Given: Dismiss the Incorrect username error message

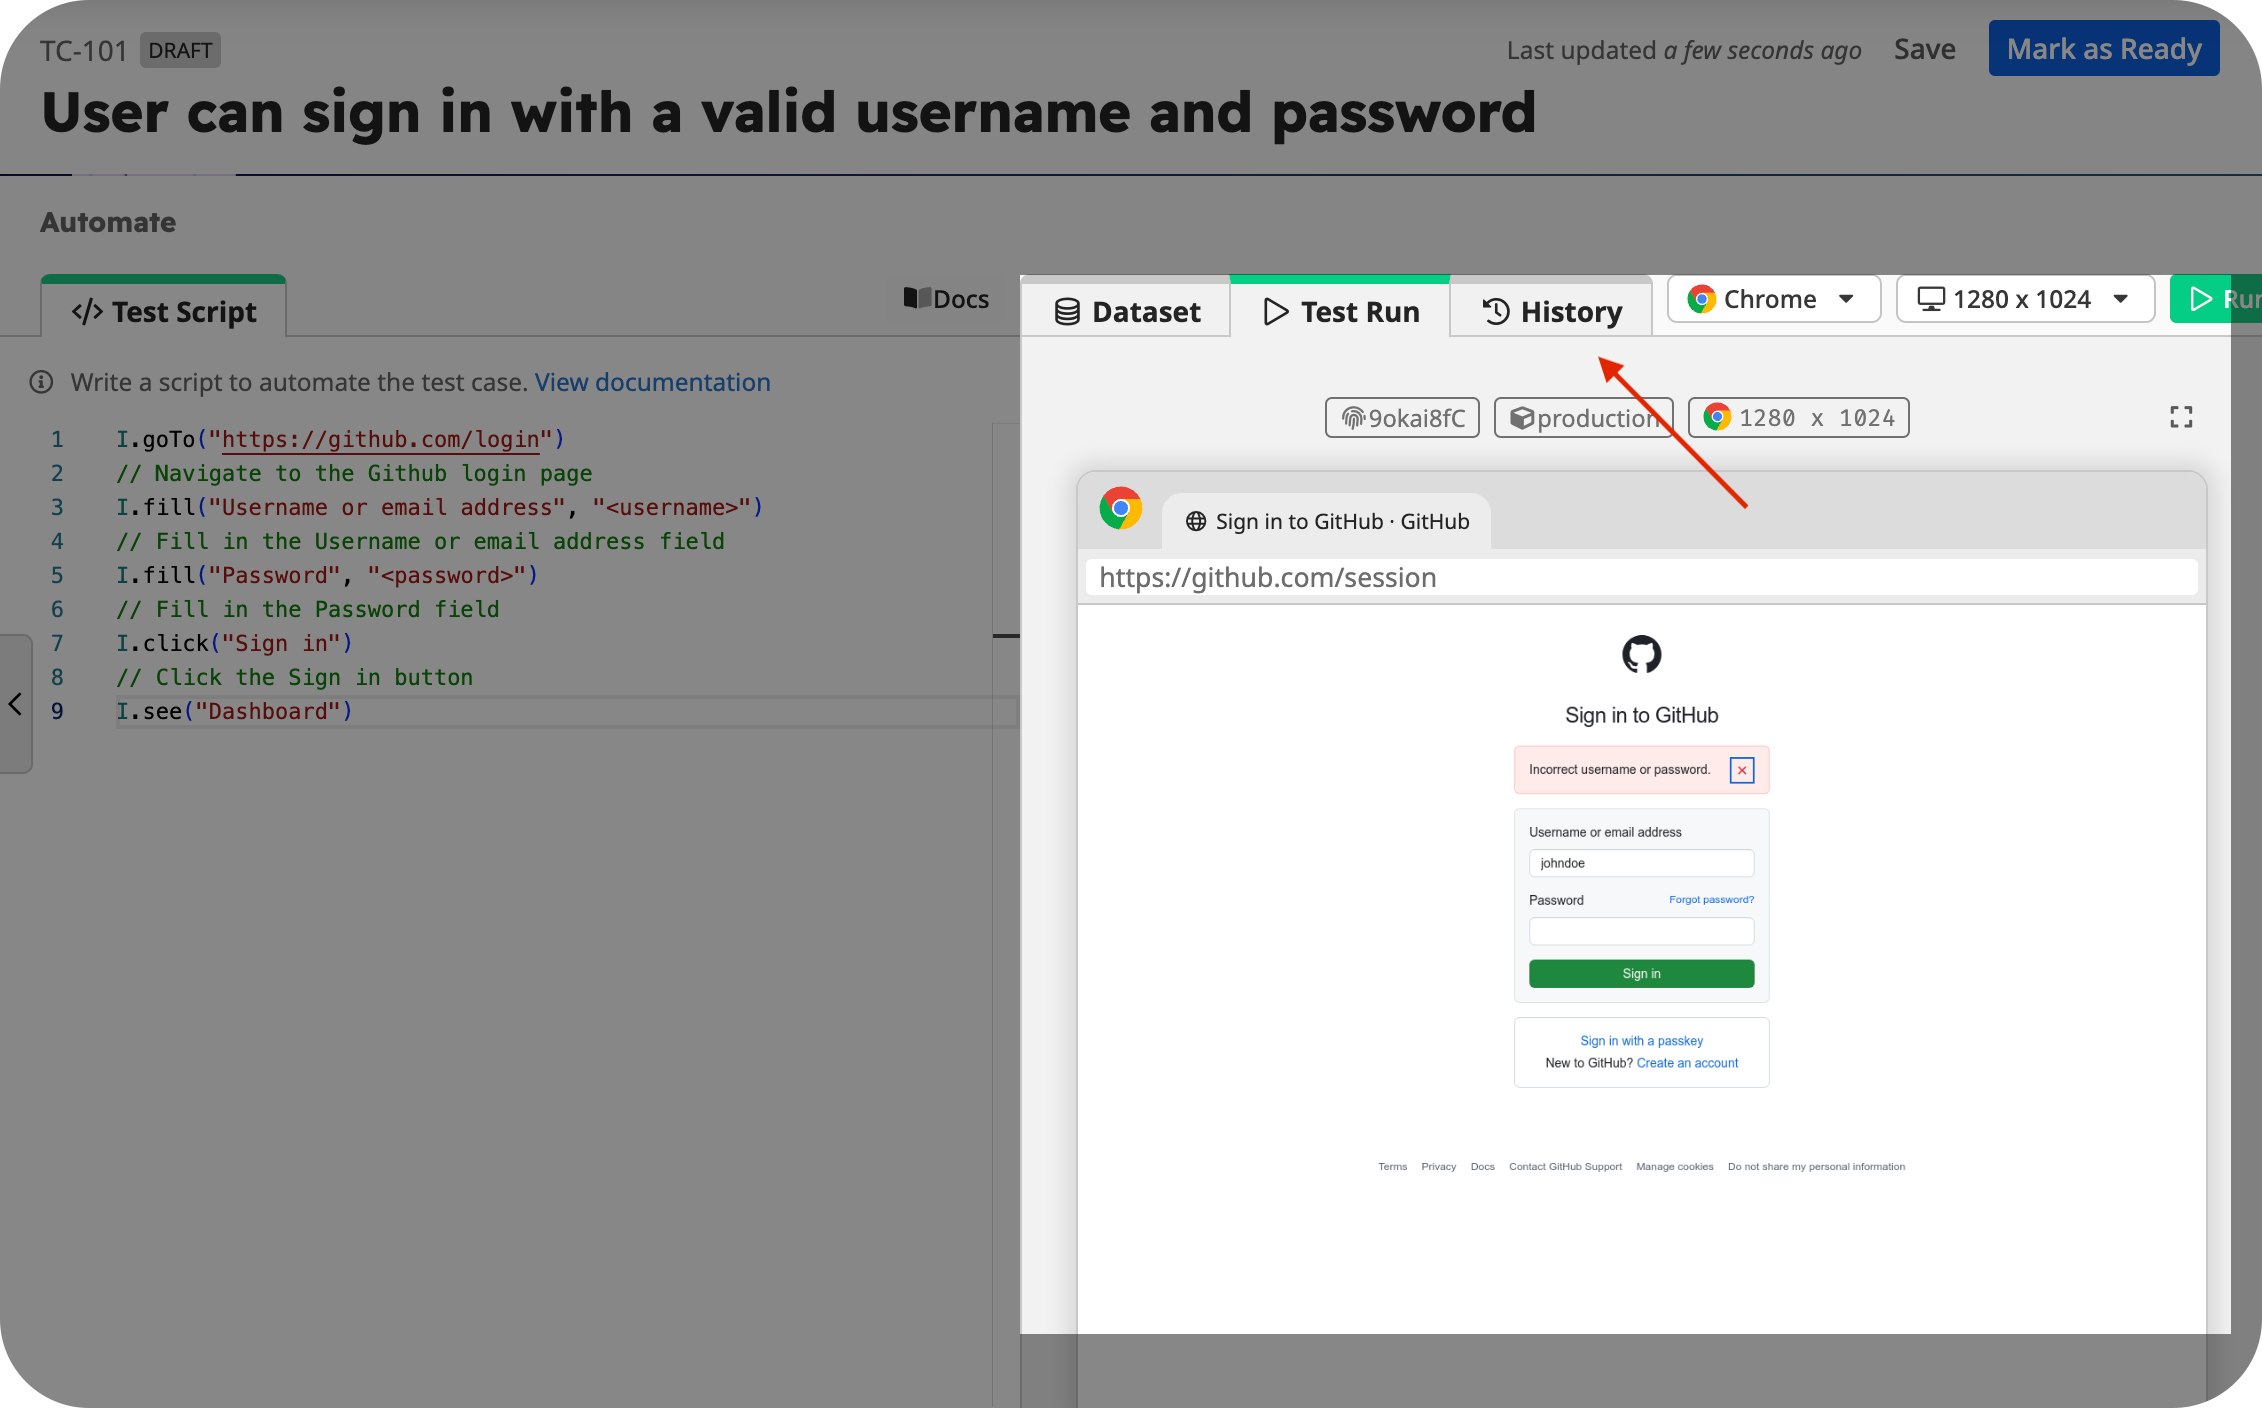Looking at the screenshot, I should [x=1742, y=770].
